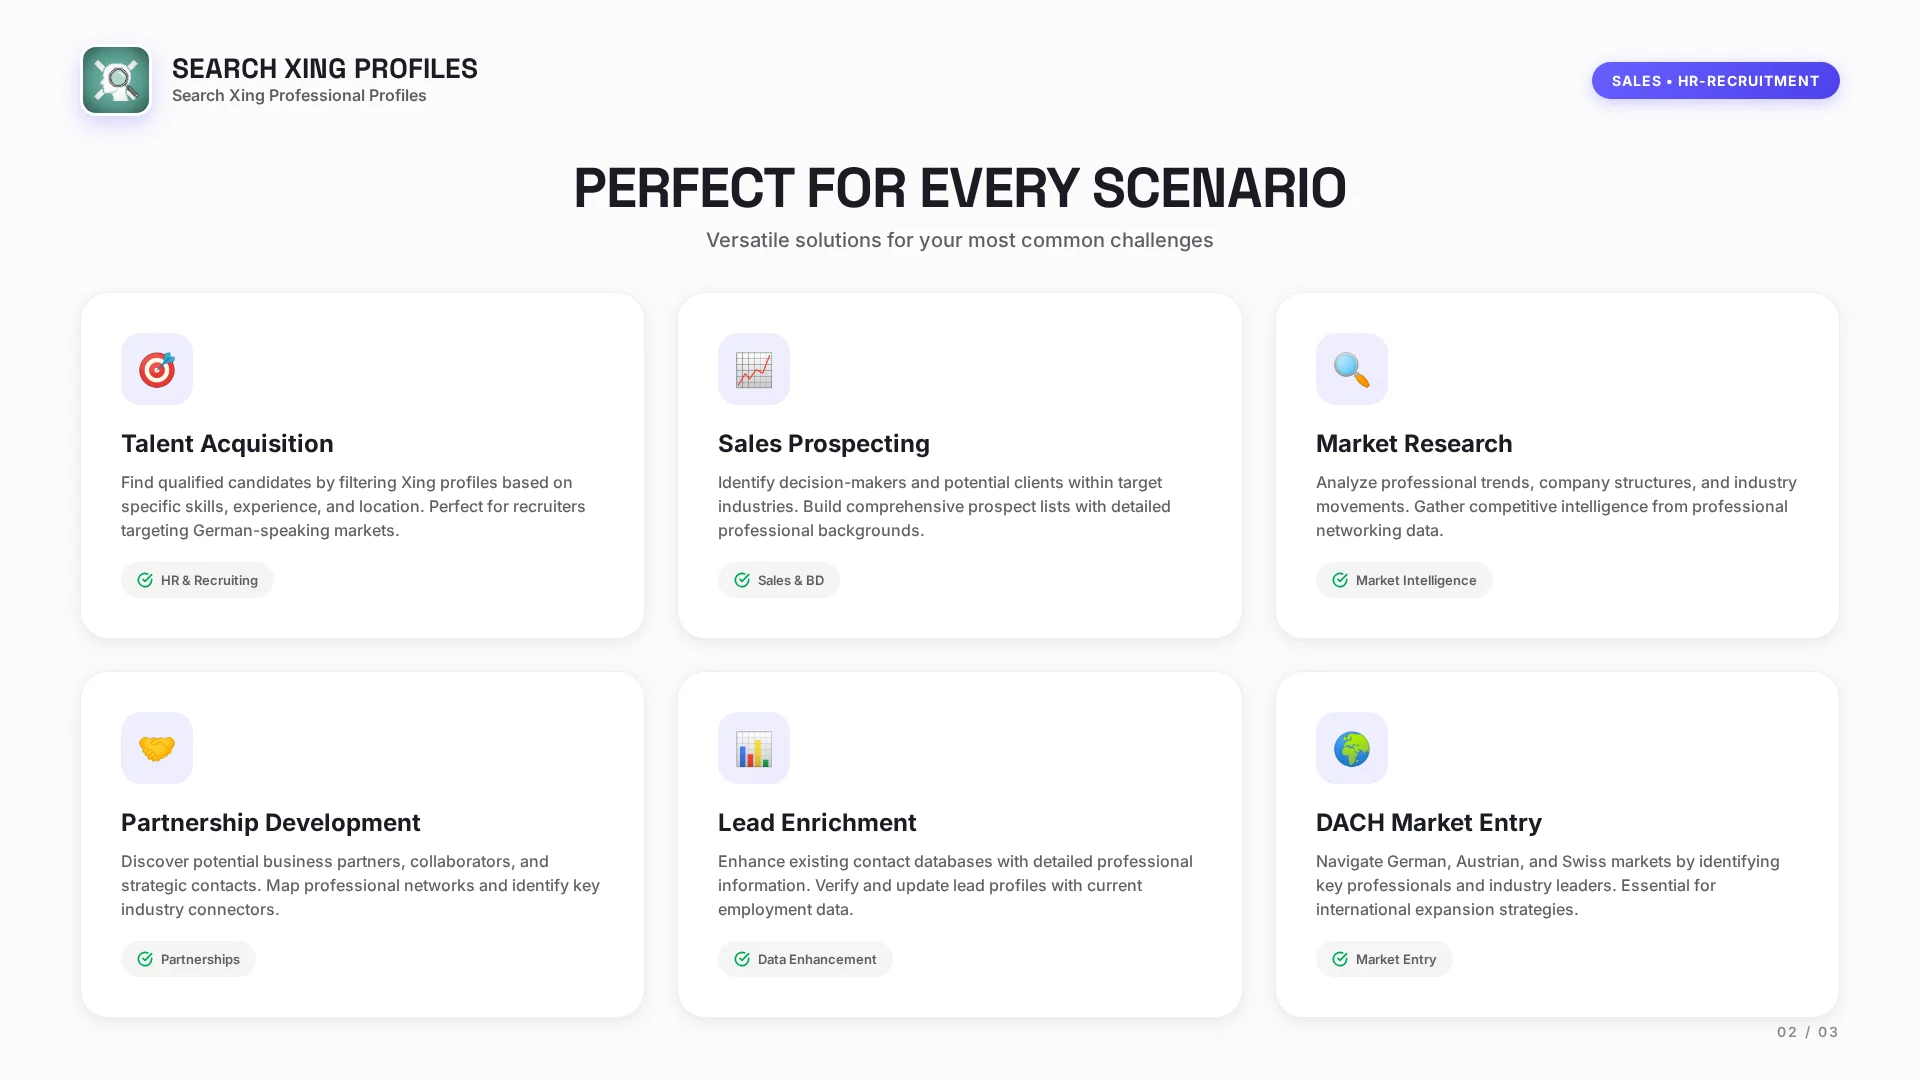Screen dimensions: 1920x1080
Task: Select the Market Entry tag
Action: (x=1384, y=959)
